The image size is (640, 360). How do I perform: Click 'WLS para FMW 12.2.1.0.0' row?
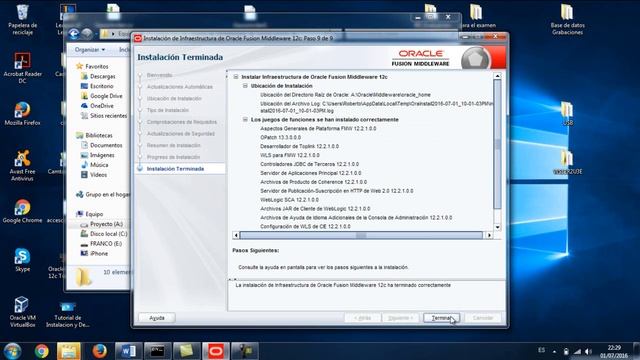[290, 155]
